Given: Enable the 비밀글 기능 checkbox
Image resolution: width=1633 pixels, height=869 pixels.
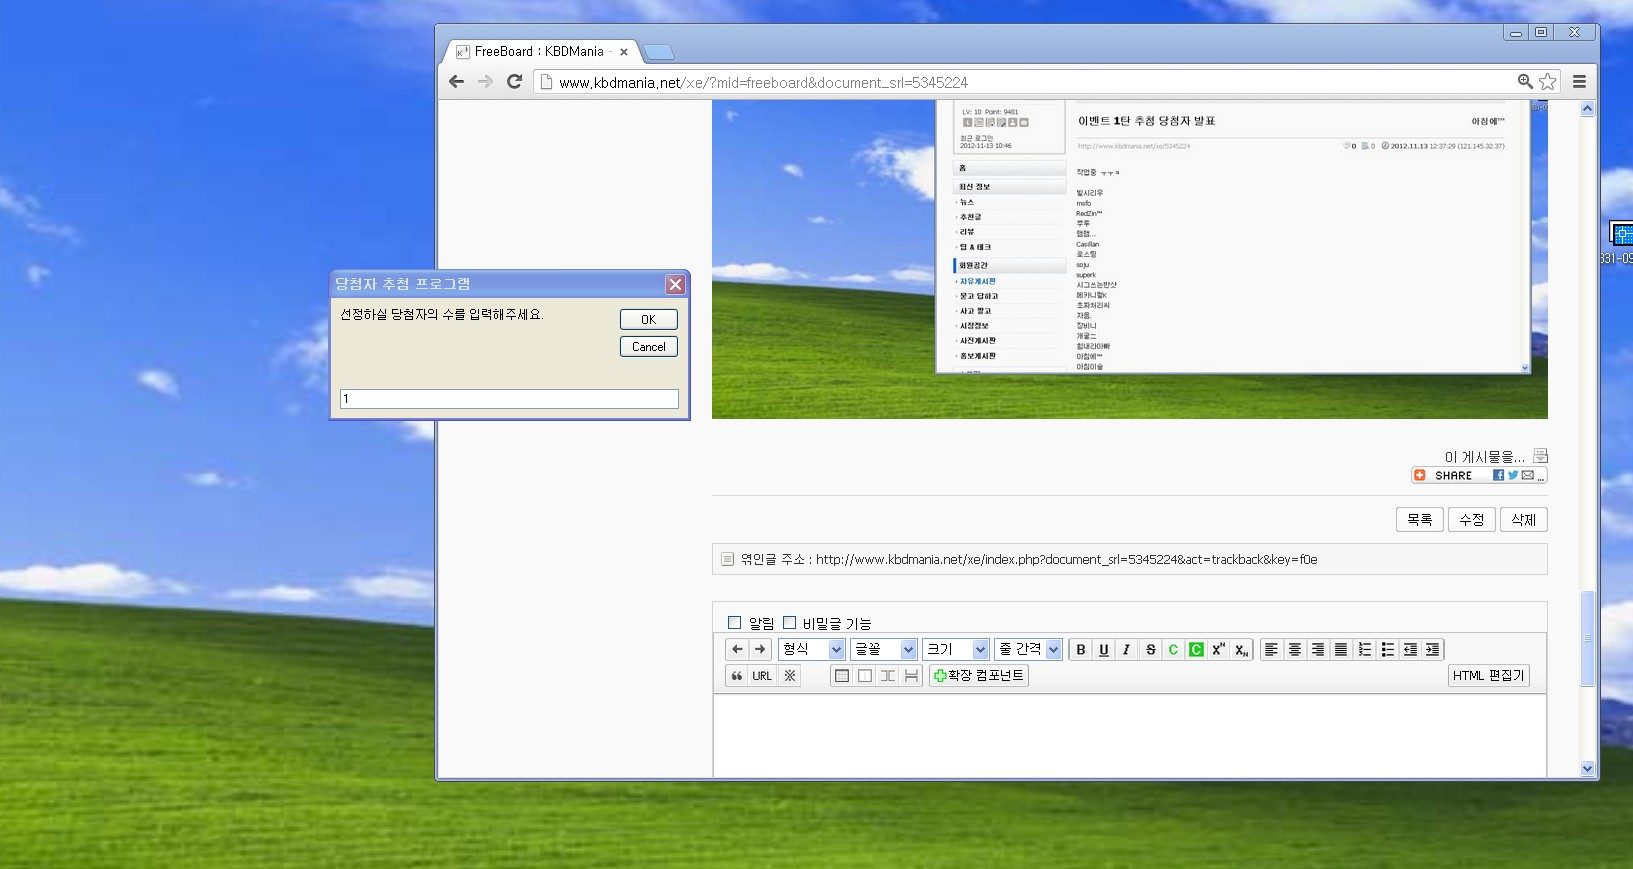Looking at the screenshot, I should coord(790,622).
